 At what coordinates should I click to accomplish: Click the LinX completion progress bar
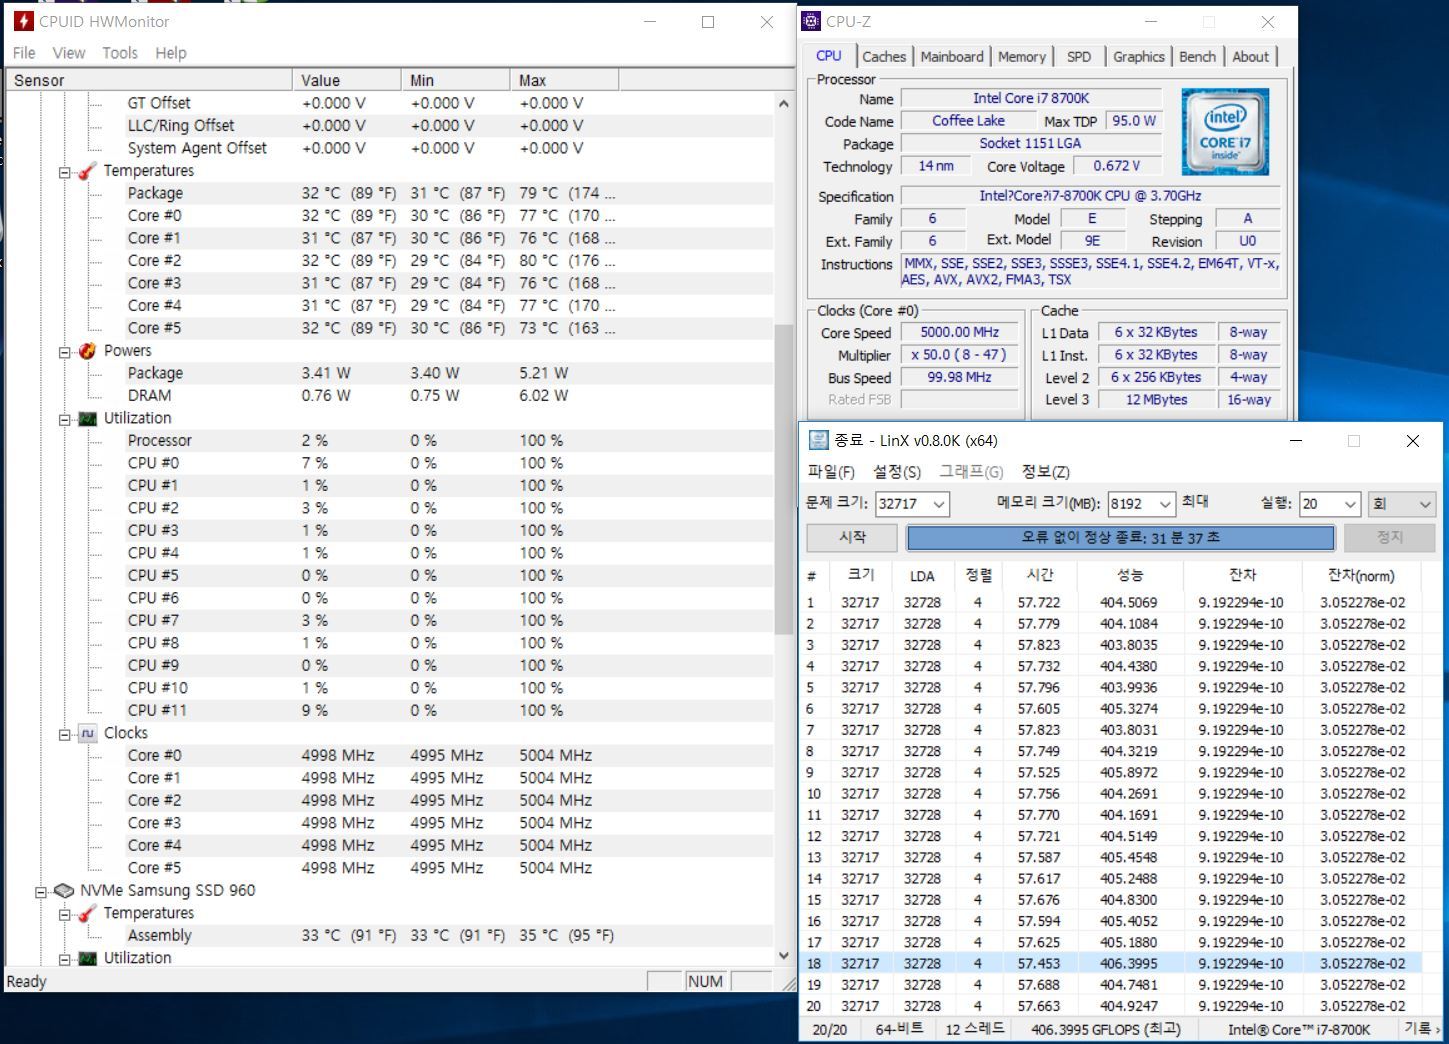[x=1120, y=538]
